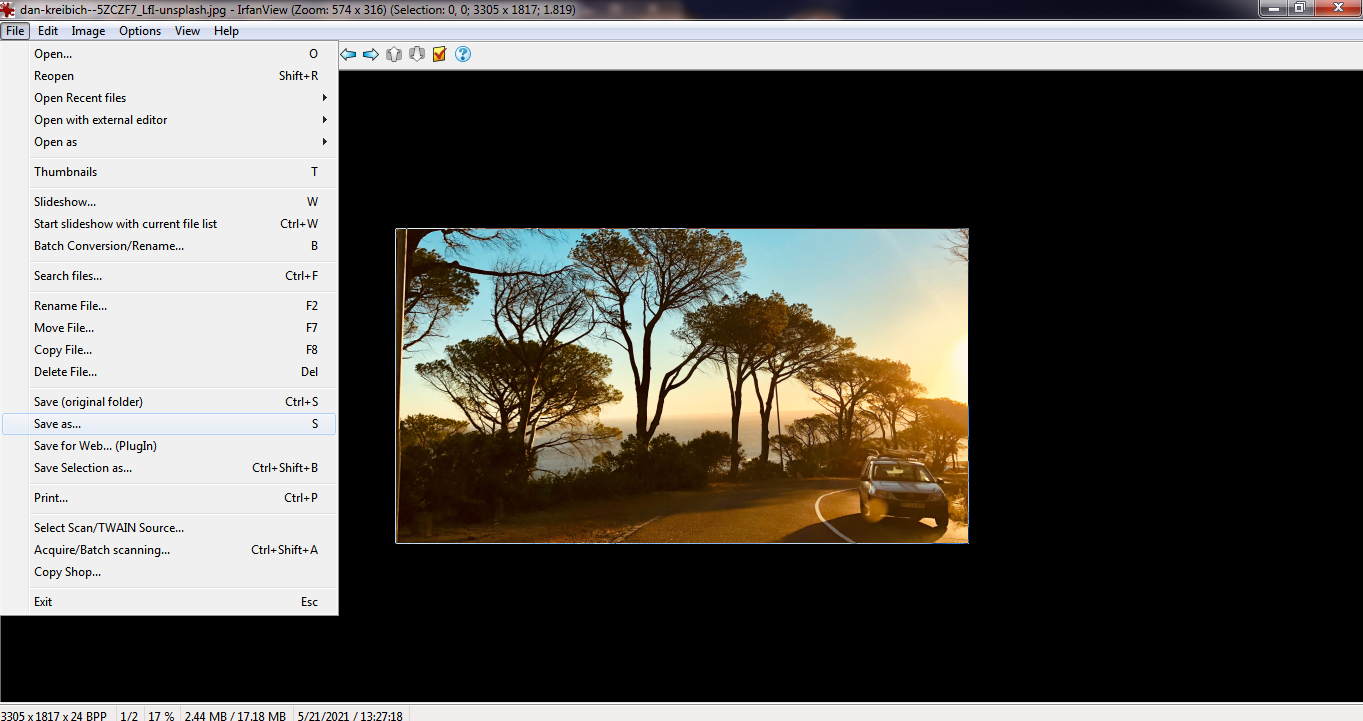The height and width of the screenshot is (721, 1363).
Task: Click the blue question mark help icon
Action: 463,54
